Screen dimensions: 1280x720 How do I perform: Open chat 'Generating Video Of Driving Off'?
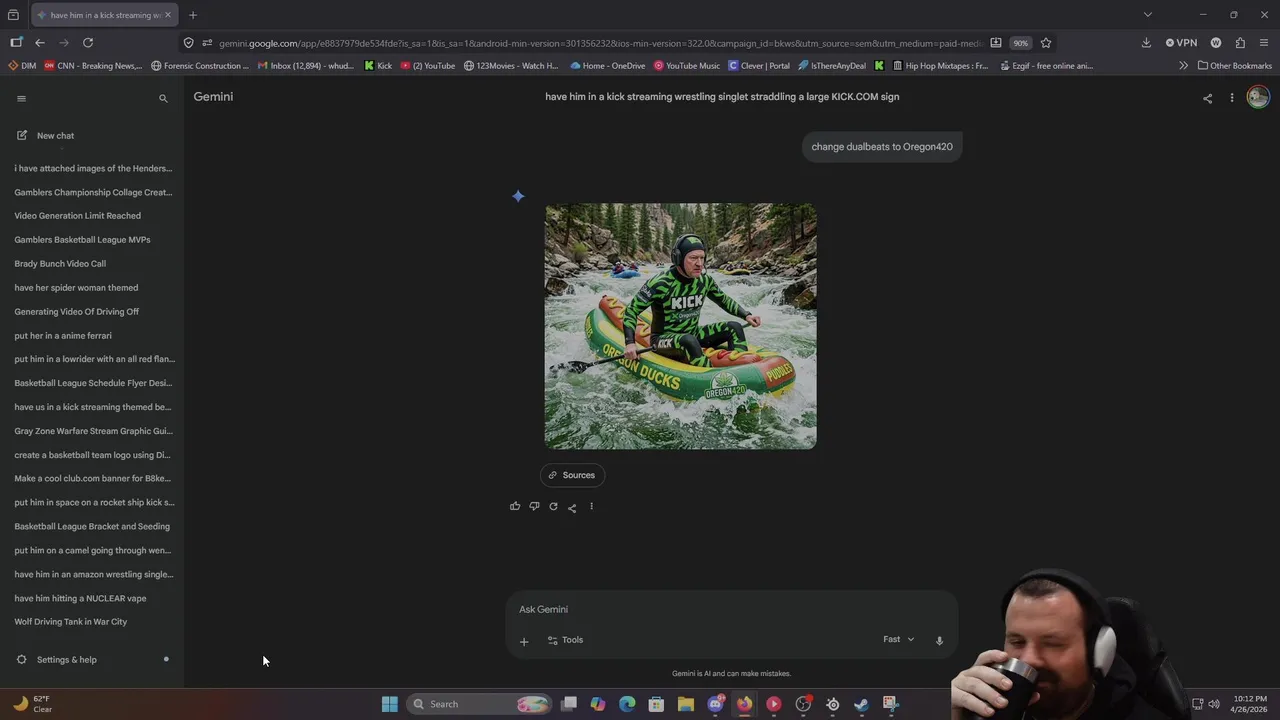pos(76,312)
